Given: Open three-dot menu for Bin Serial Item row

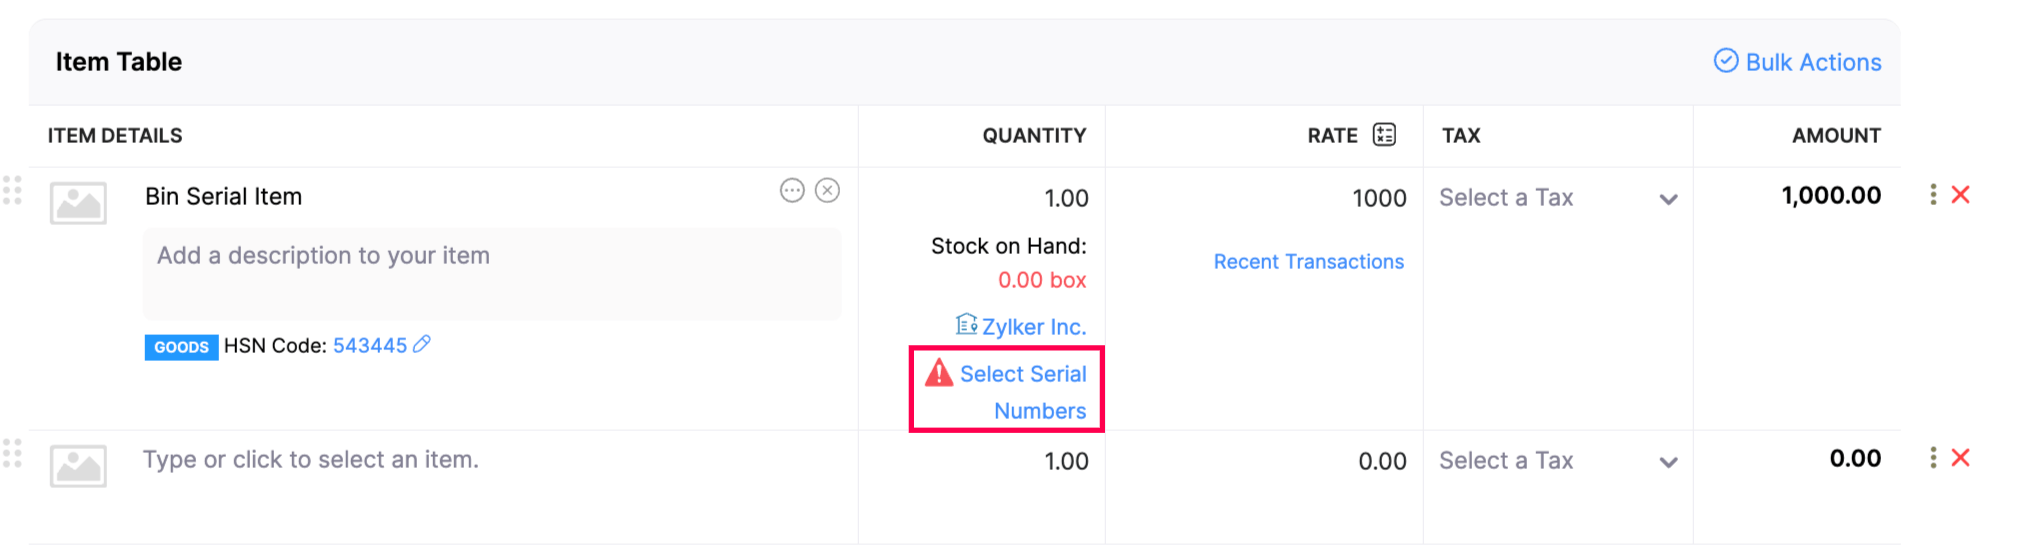Looking at the screenshot, I should [1932, 194].
